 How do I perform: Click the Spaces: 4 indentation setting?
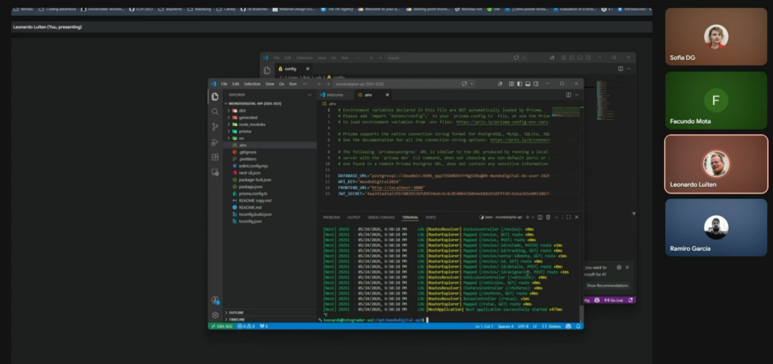505,326
